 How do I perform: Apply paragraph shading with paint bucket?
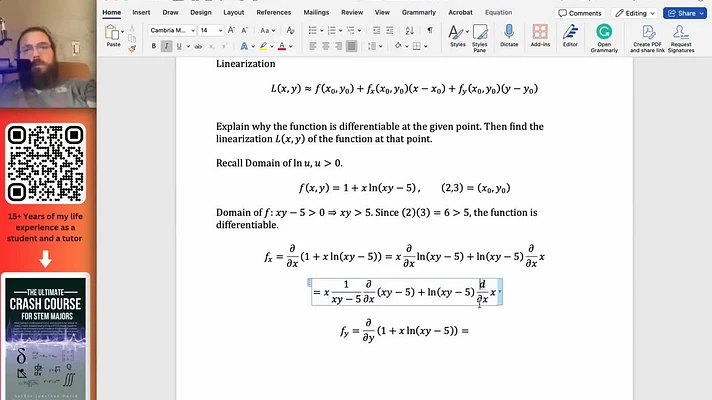398,46
